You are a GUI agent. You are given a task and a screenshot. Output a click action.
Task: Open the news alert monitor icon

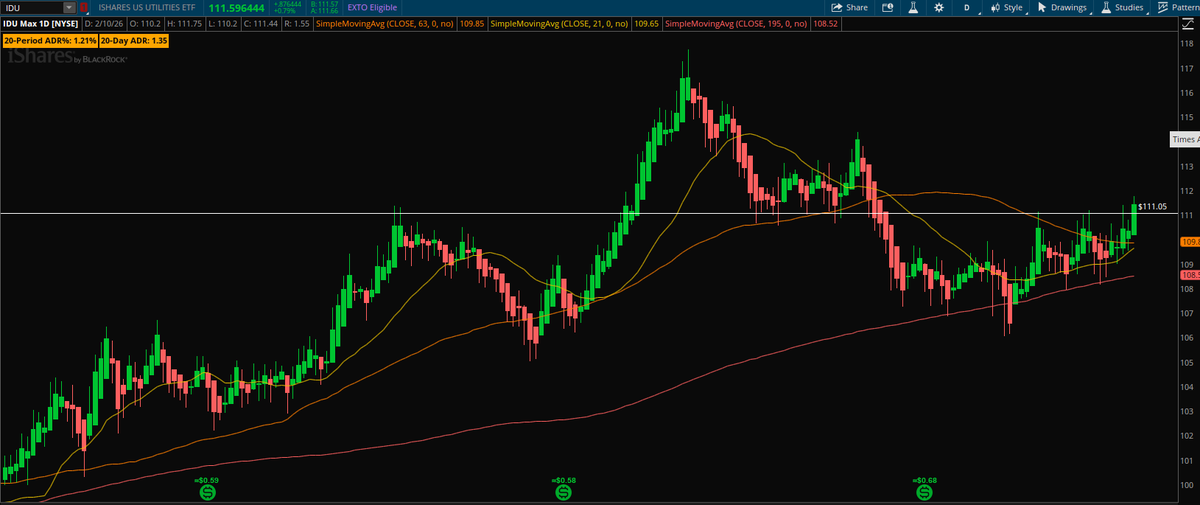coord(887,7)
